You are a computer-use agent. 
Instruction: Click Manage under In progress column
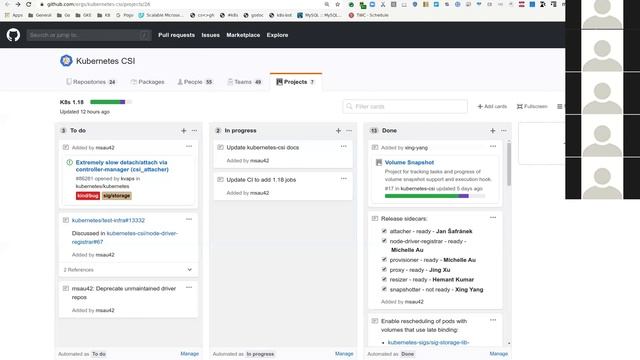coord(344,354)
